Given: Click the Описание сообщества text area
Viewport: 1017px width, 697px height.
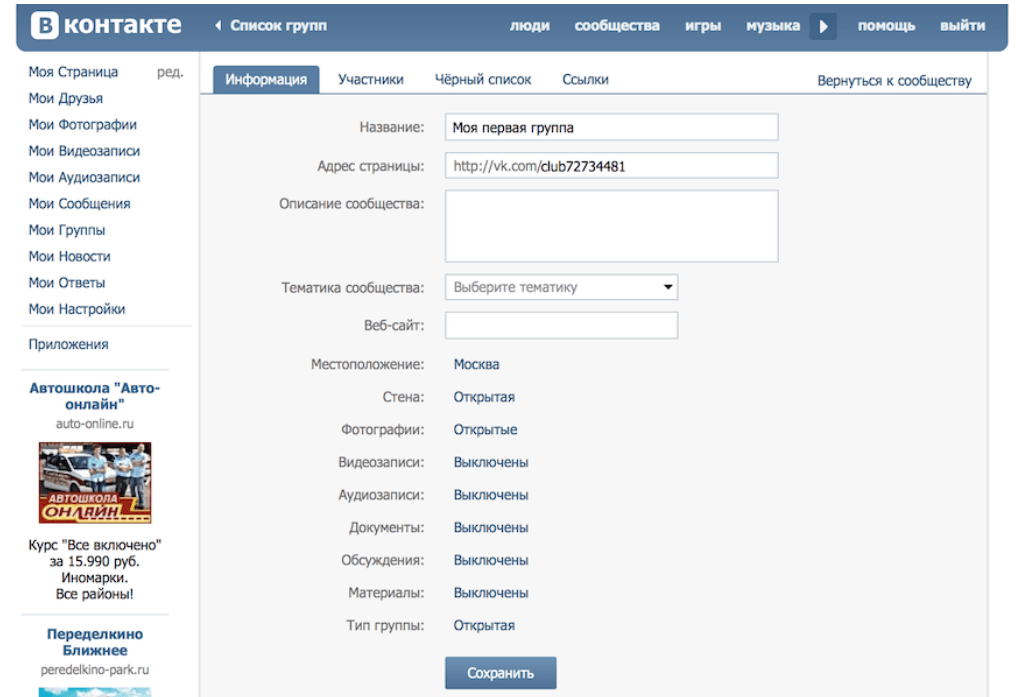Looking at the screenshot, I should click(612, 226).
